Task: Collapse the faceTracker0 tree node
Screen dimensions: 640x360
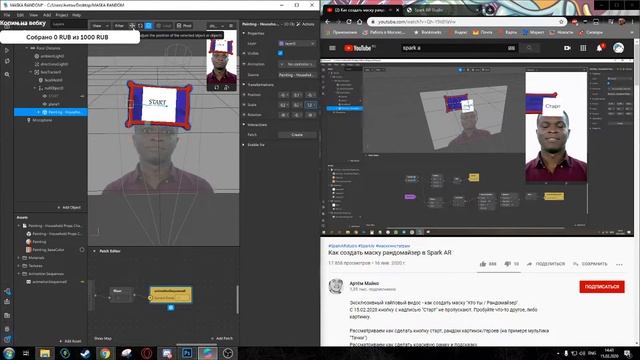Action: point(31,72)
